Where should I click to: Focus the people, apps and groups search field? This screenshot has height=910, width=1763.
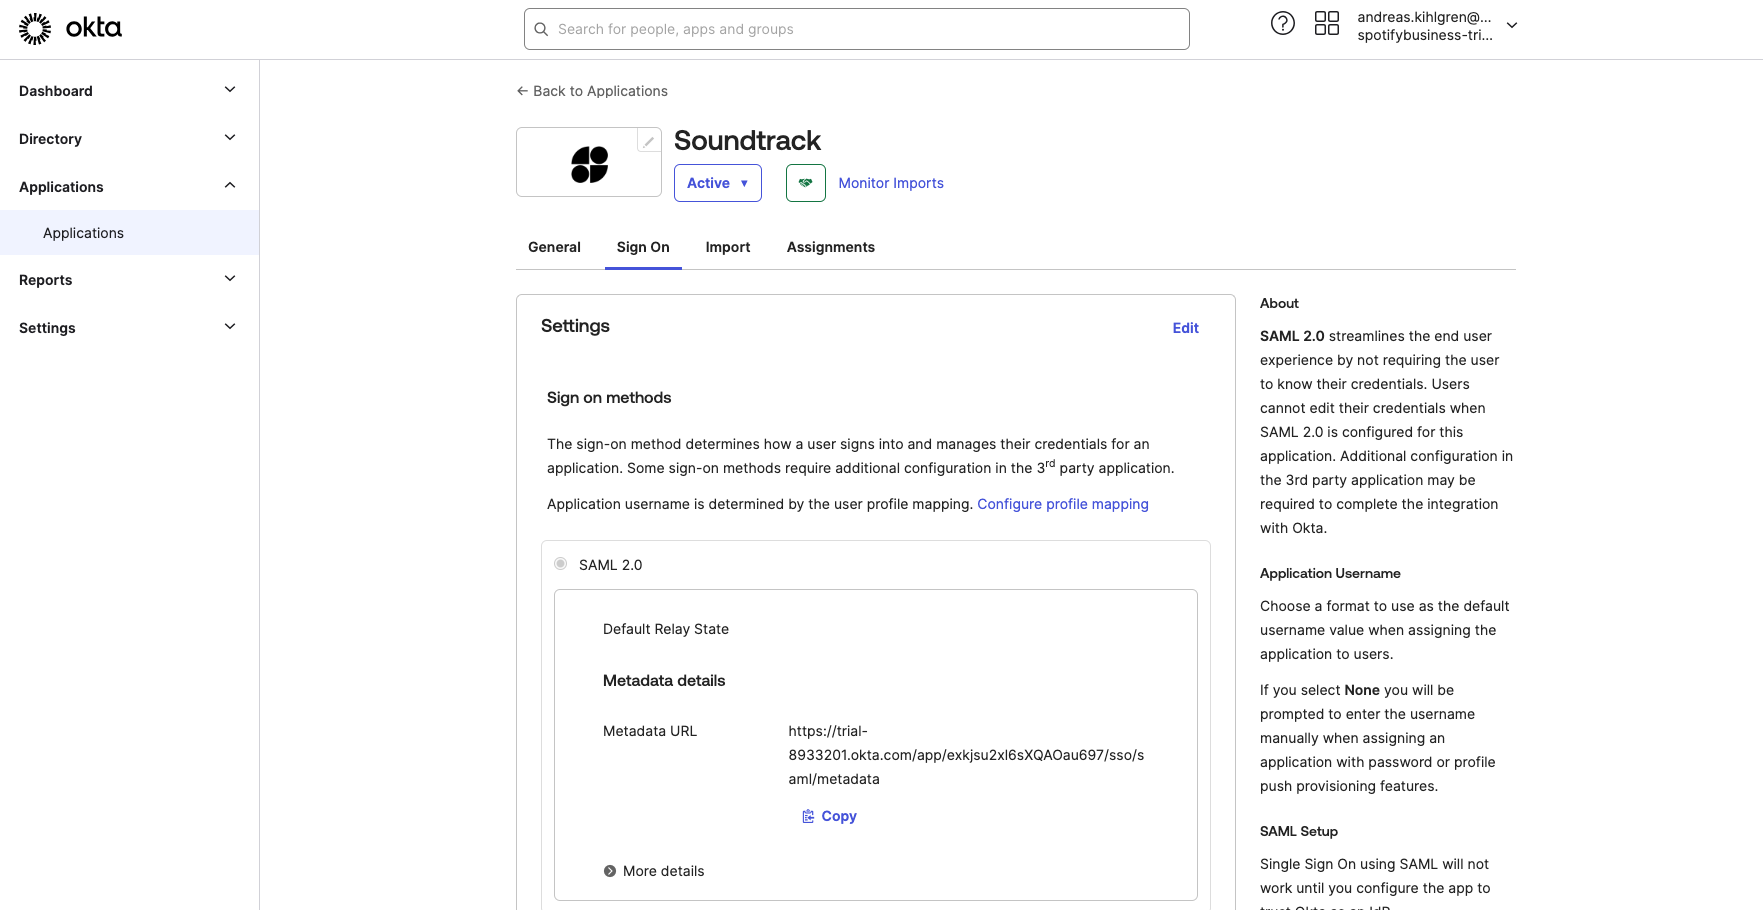pos(857,29)
